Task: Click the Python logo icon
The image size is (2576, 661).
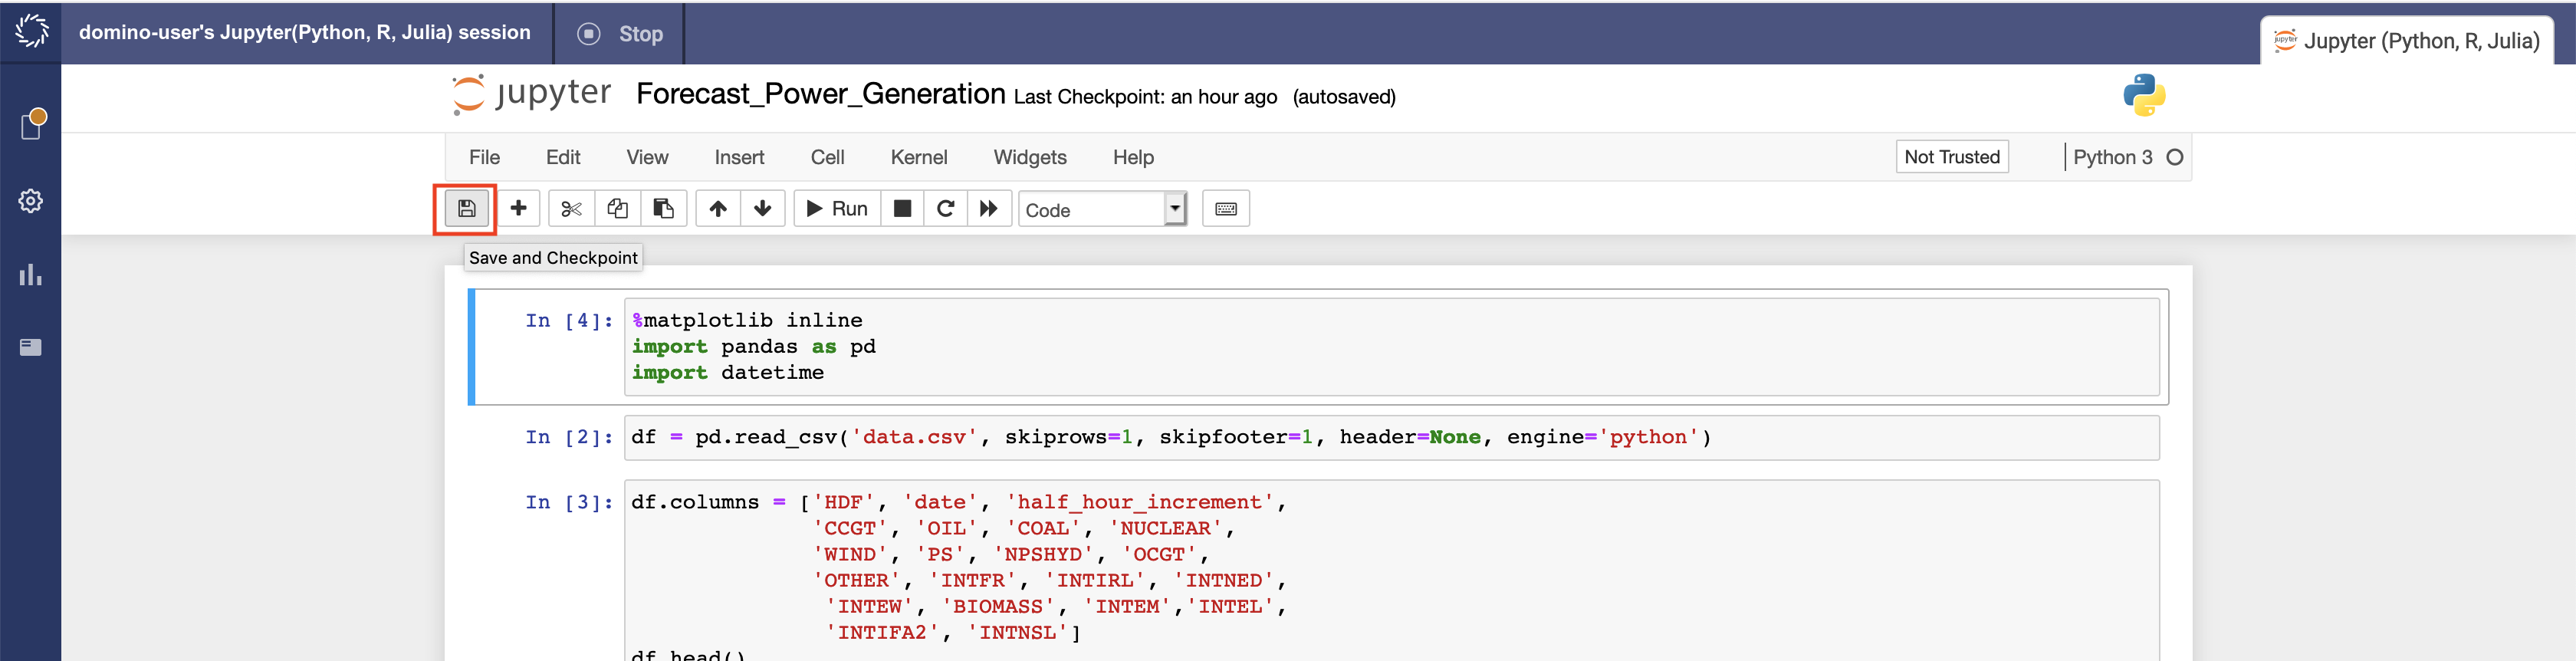Action: 2144,95
